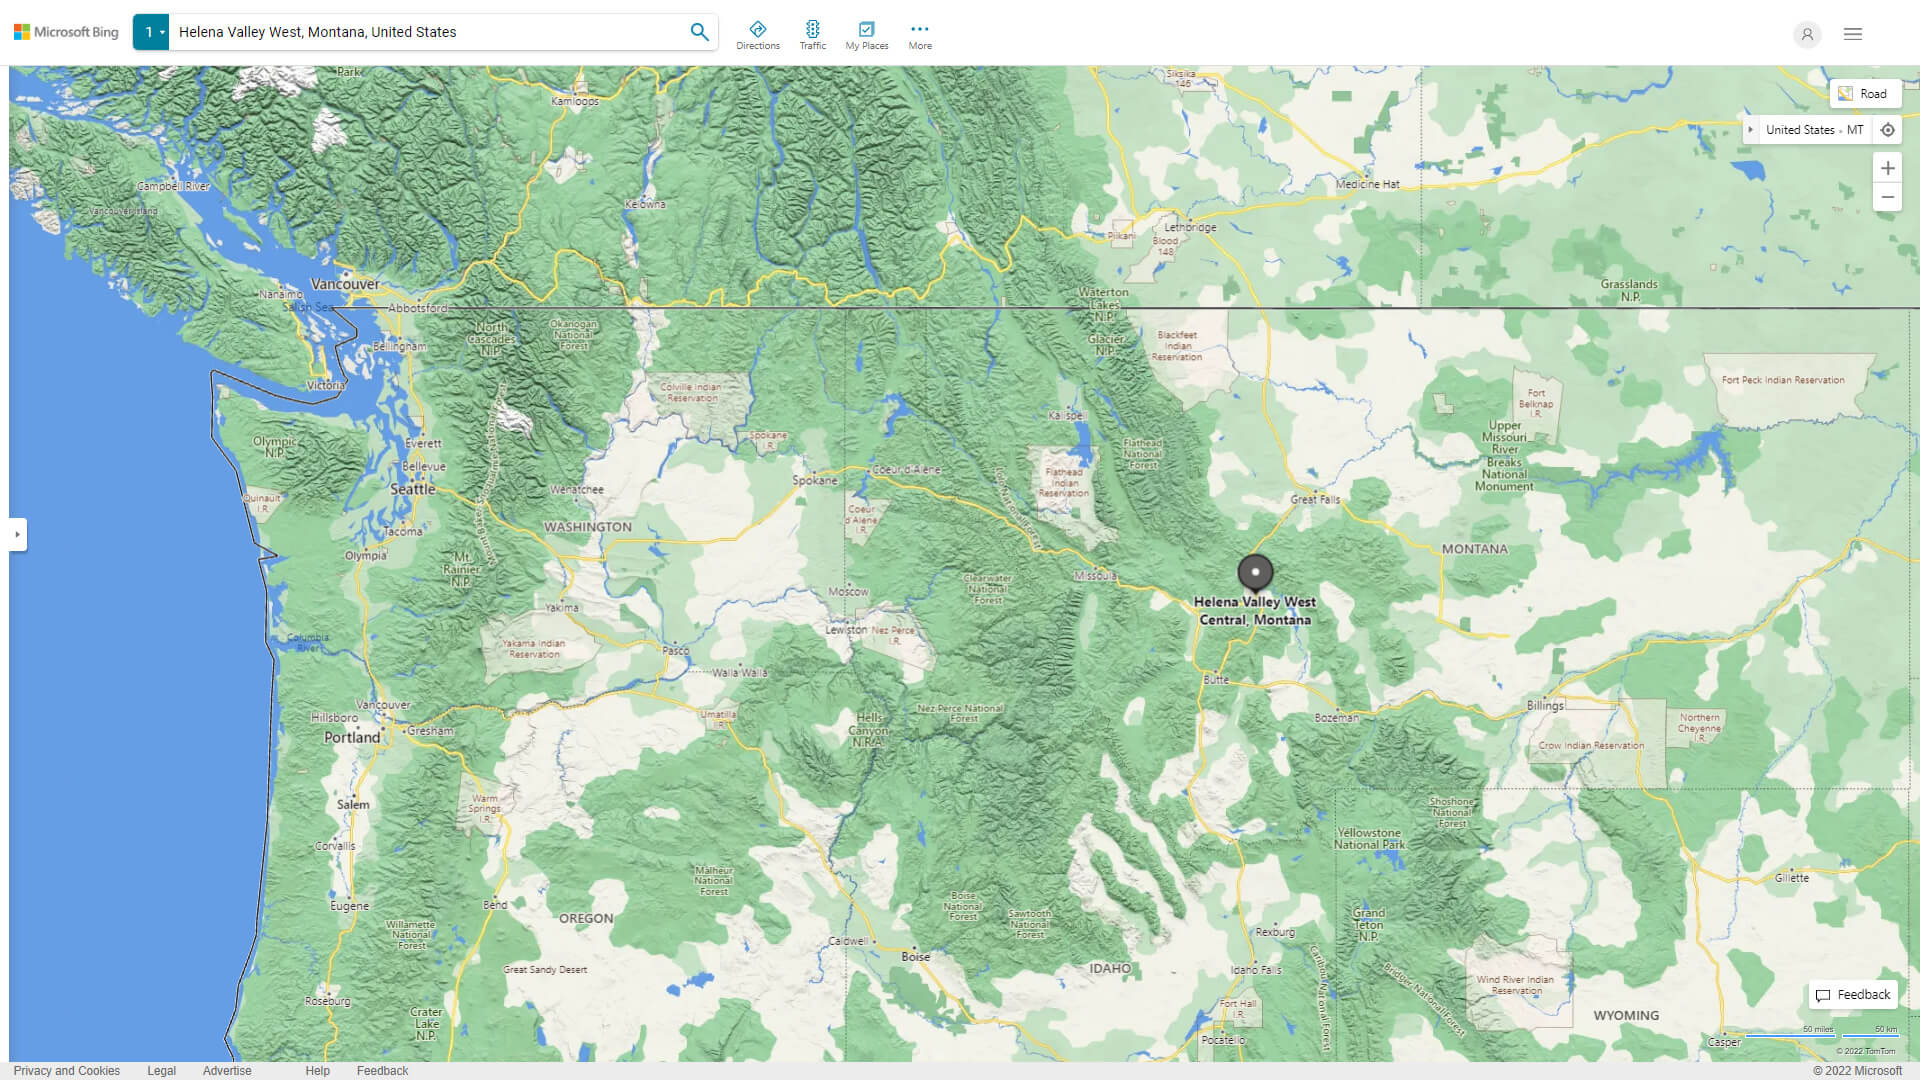Click the user account icon

[x=1806, y=34]
